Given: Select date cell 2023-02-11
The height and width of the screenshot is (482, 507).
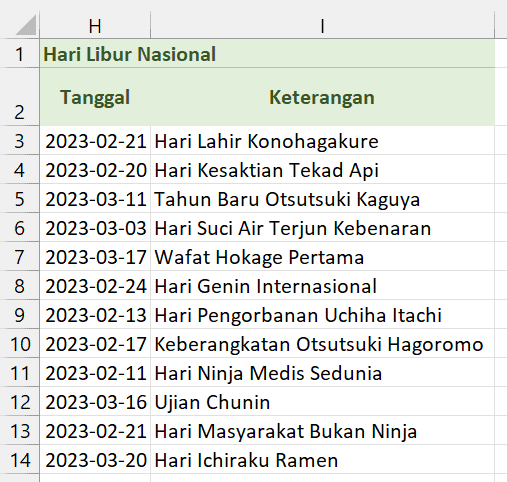Looking at the screenshot, I should pos(95,372).
